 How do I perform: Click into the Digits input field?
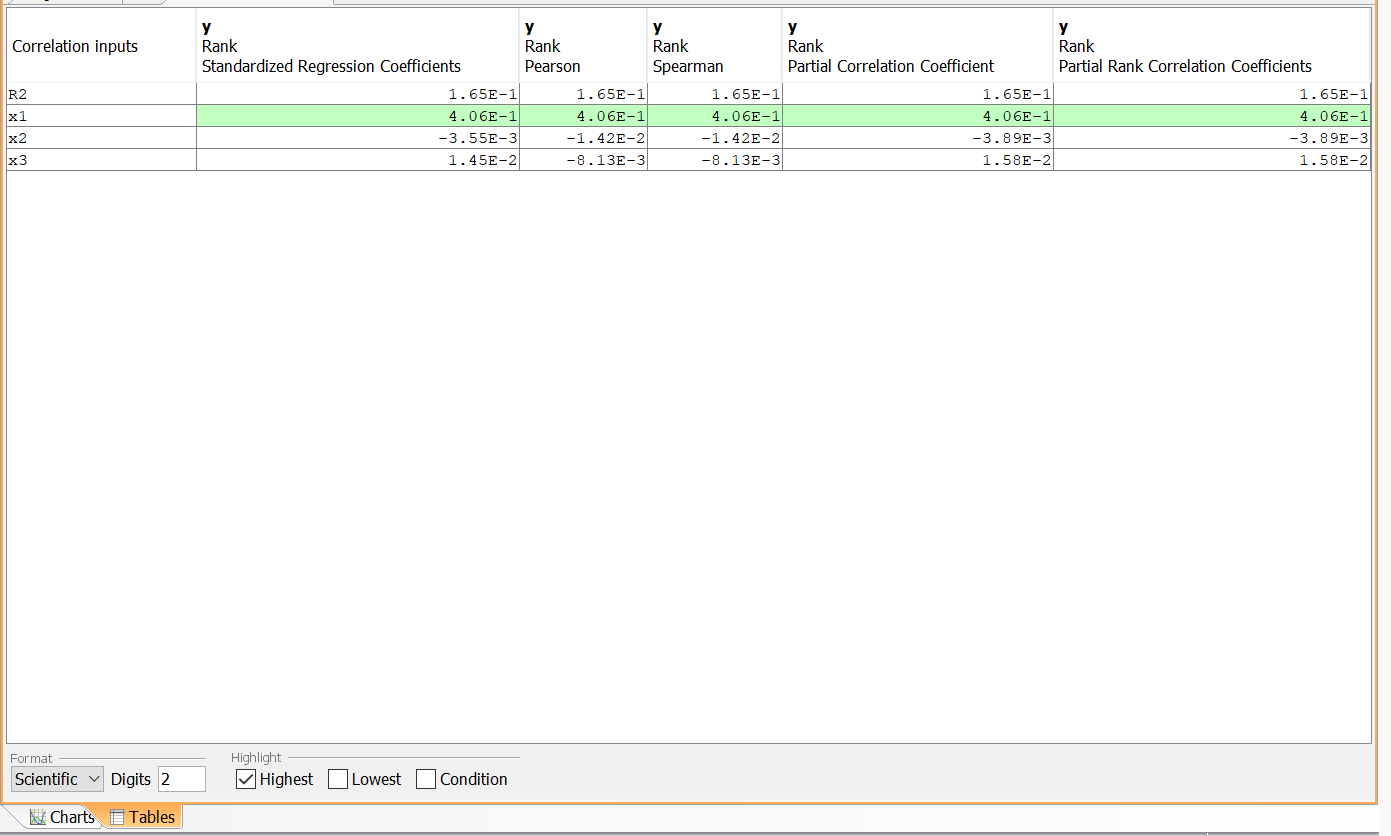(182, 779)
